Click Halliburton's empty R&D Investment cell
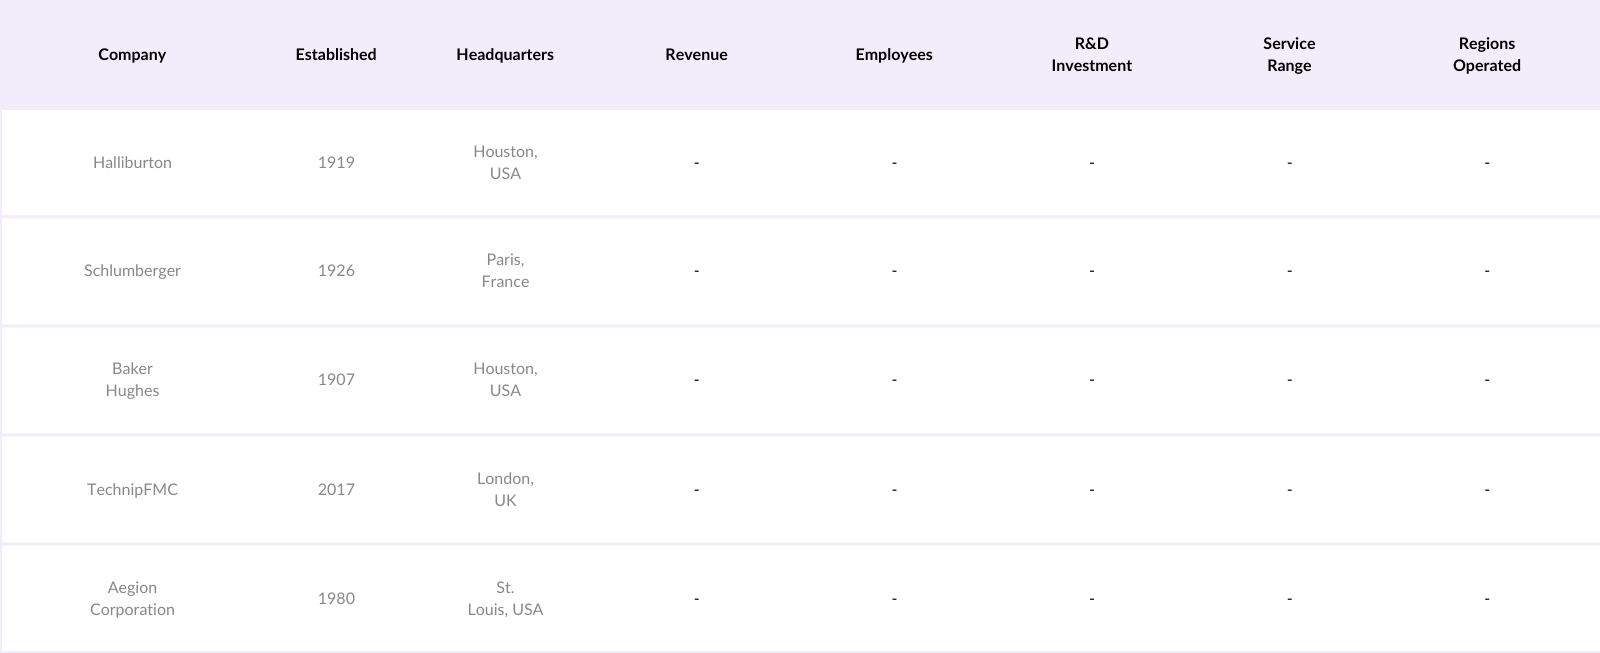1600x653 pixels. click(1091, 163)
